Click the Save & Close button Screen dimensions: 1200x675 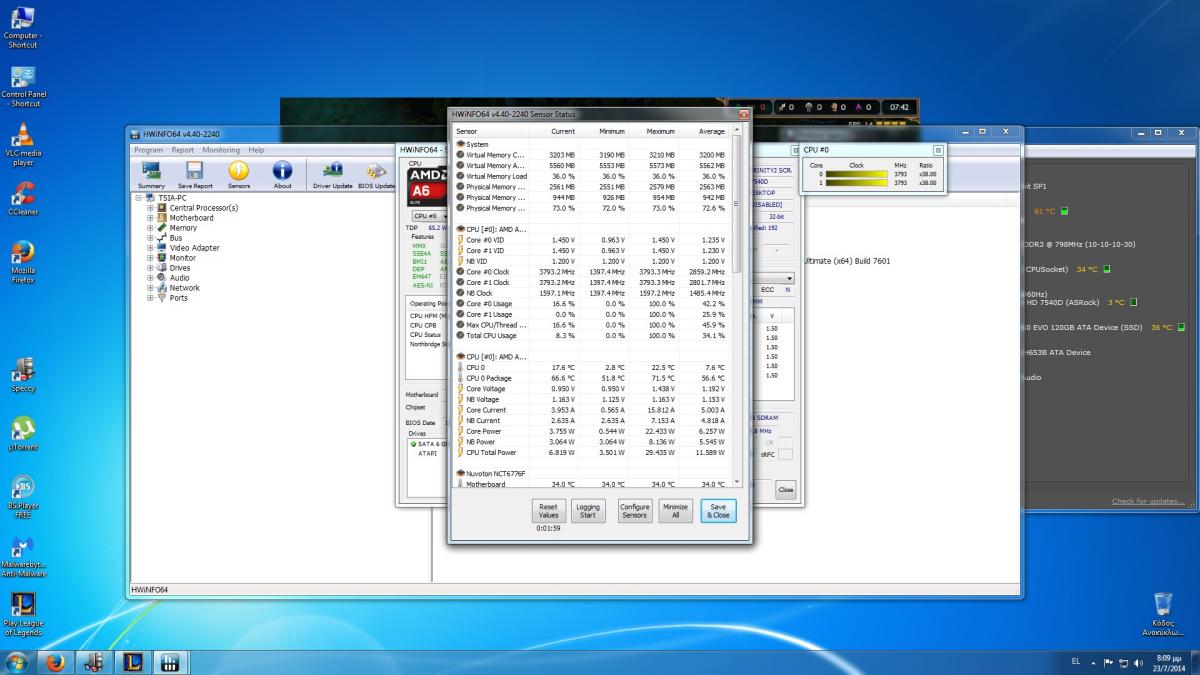[718, 511]
